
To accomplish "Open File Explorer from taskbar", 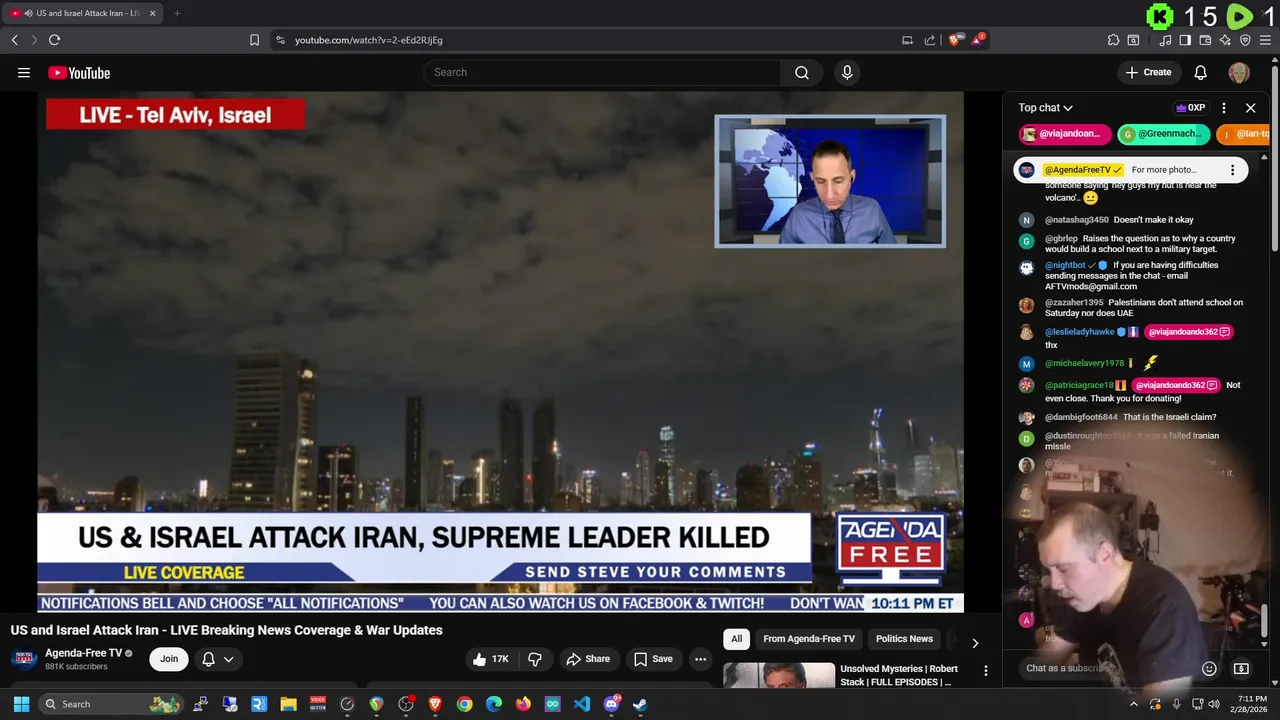I will click(x=288, y=704).
